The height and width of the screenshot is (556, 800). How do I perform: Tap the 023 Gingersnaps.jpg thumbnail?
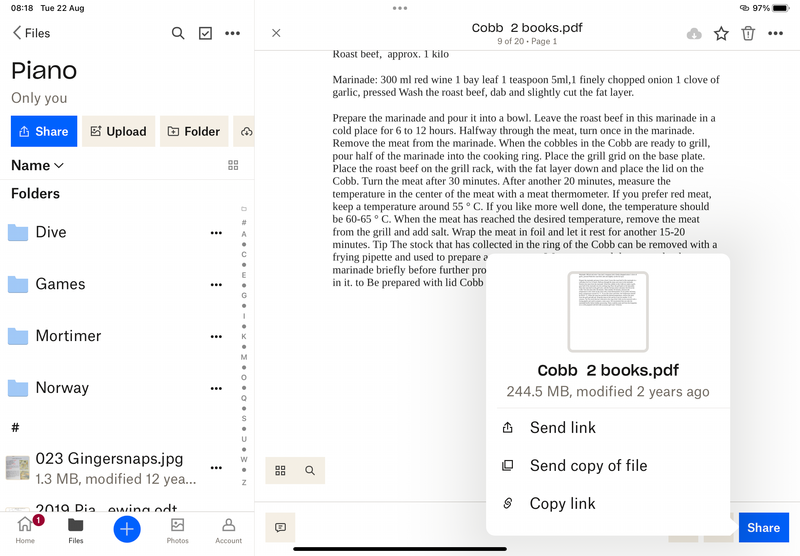point(17,468)
